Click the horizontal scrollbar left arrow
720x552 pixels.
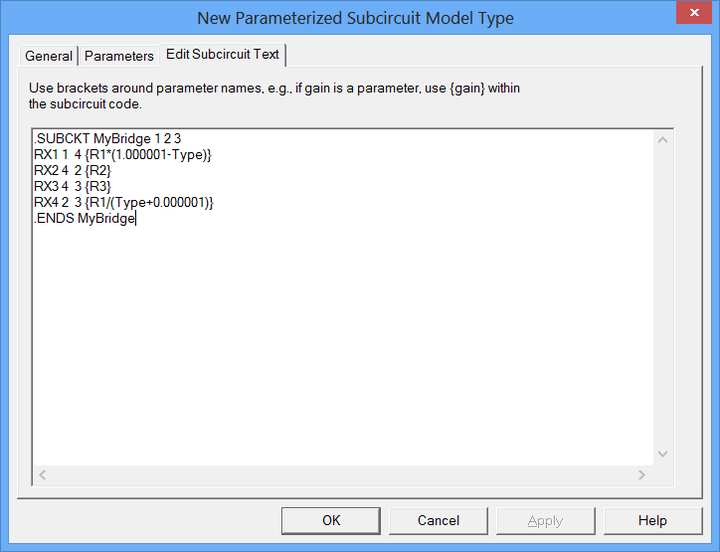[x=43, y=475]
